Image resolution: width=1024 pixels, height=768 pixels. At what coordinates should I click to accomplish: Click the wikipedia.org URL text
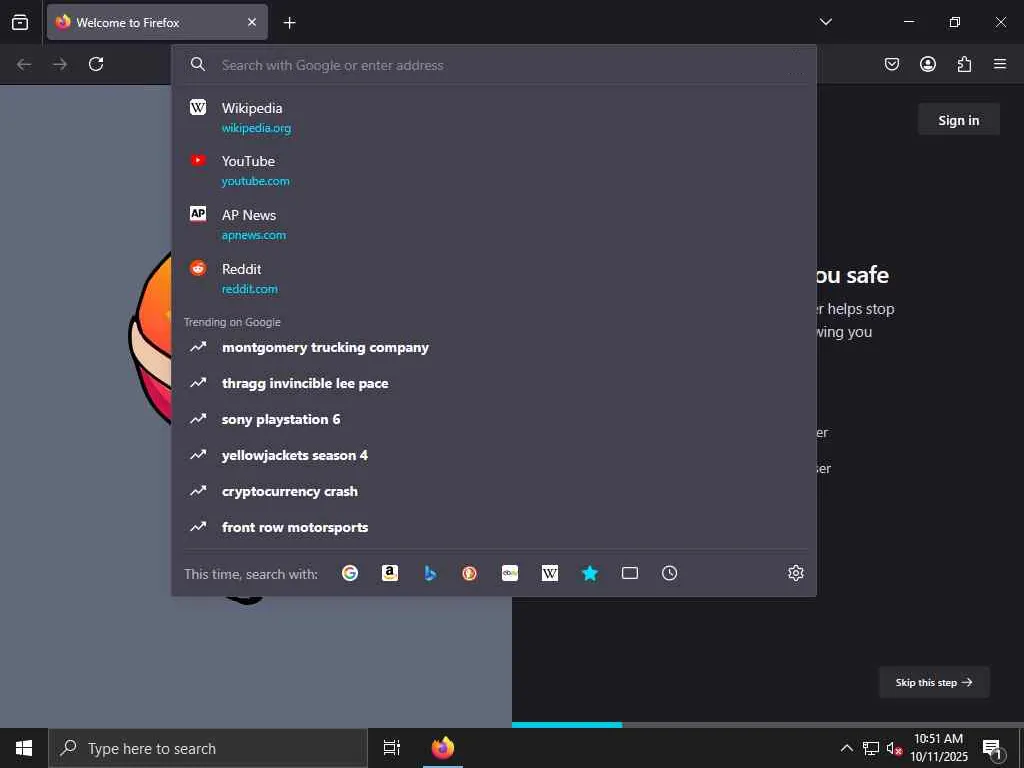[256, 128]
